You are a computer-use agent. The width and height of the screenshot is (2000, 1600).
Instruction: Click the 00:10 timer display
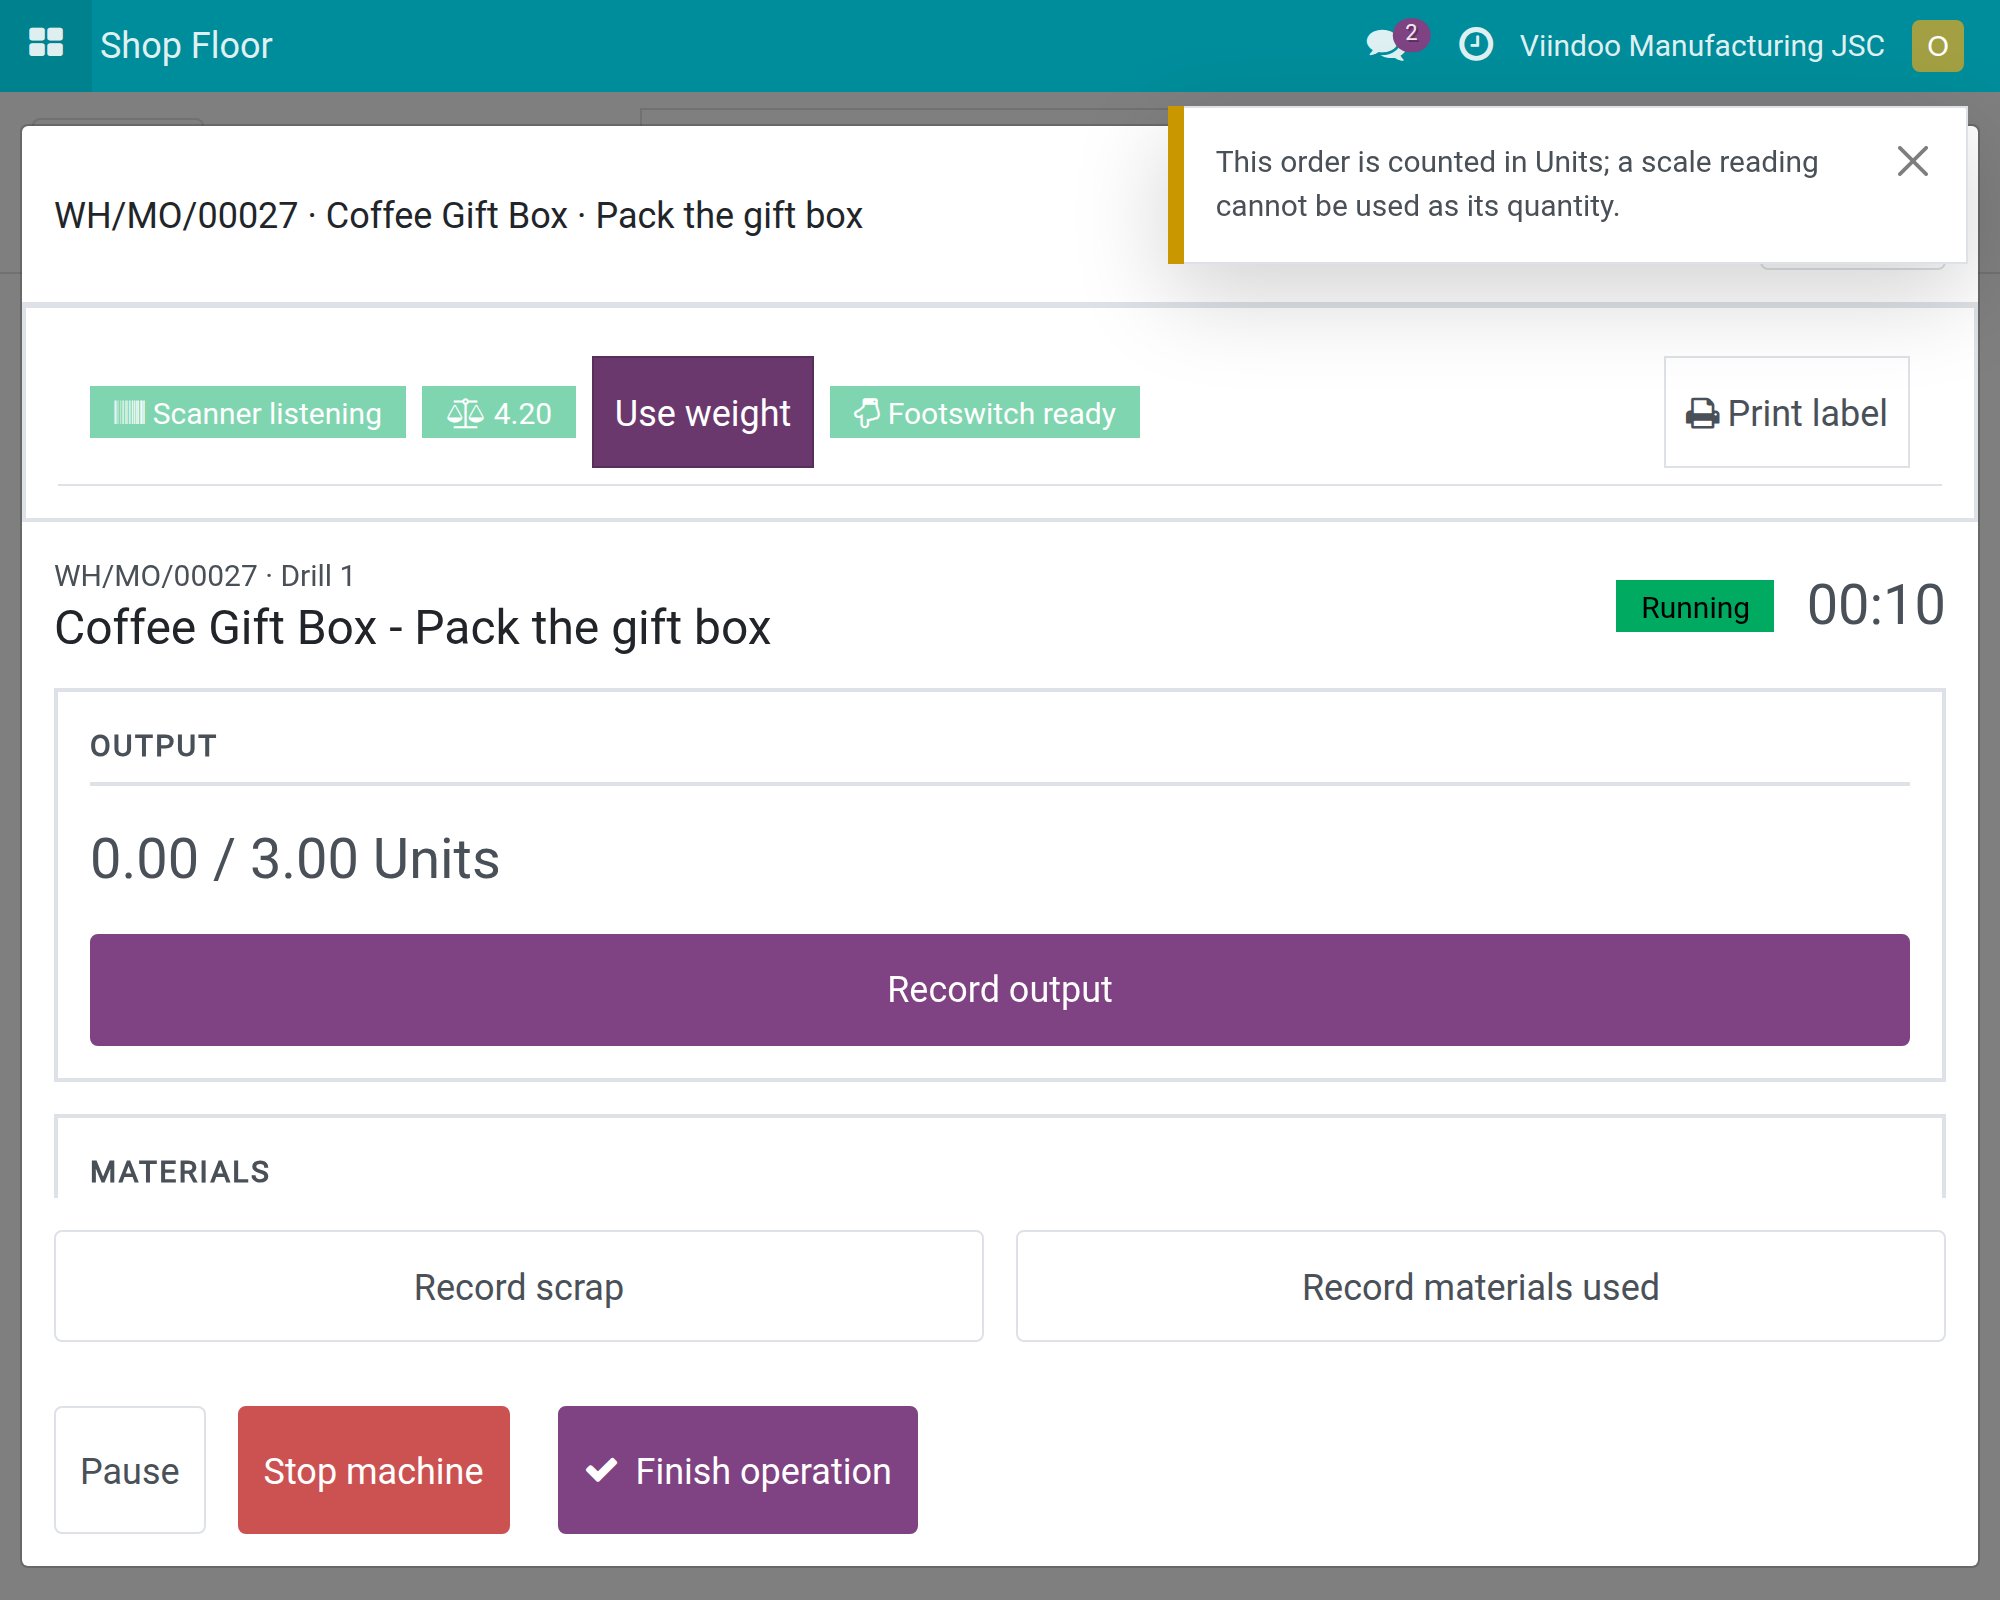[x=1876, y=606]
